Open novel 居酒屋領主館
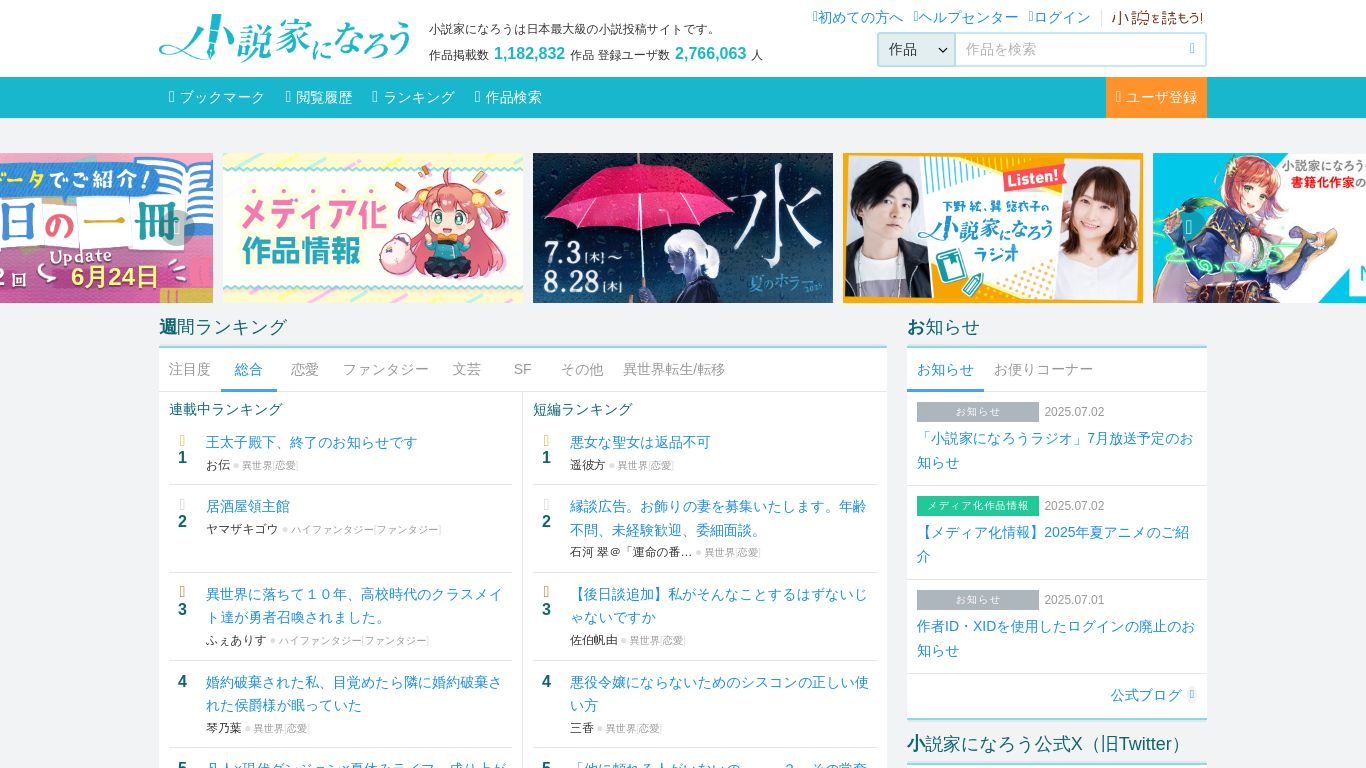The height and width of the screenshot is (768, 1366). click(248, 506)
